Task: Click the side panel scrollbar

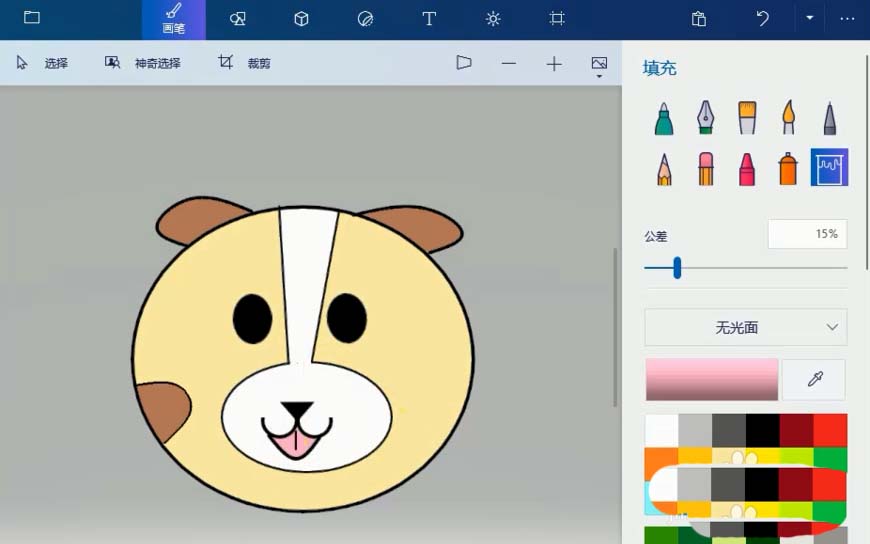Action: [867, 163]
